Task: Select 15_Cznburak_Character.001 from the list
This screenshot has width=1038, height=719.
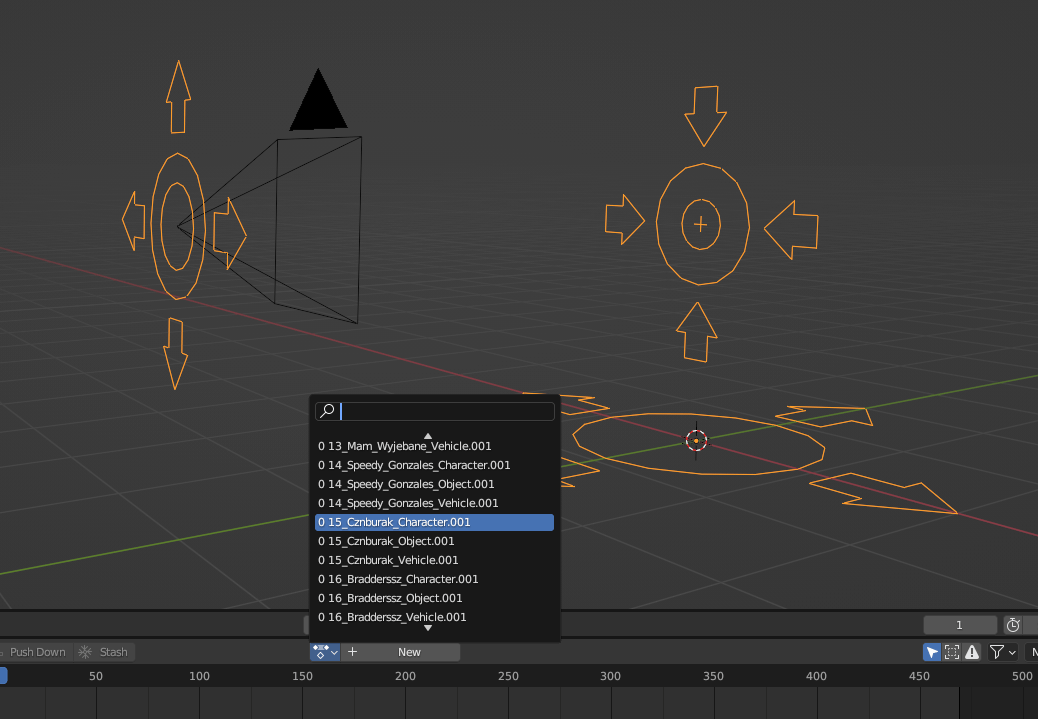Action: (x=434, y=522)
